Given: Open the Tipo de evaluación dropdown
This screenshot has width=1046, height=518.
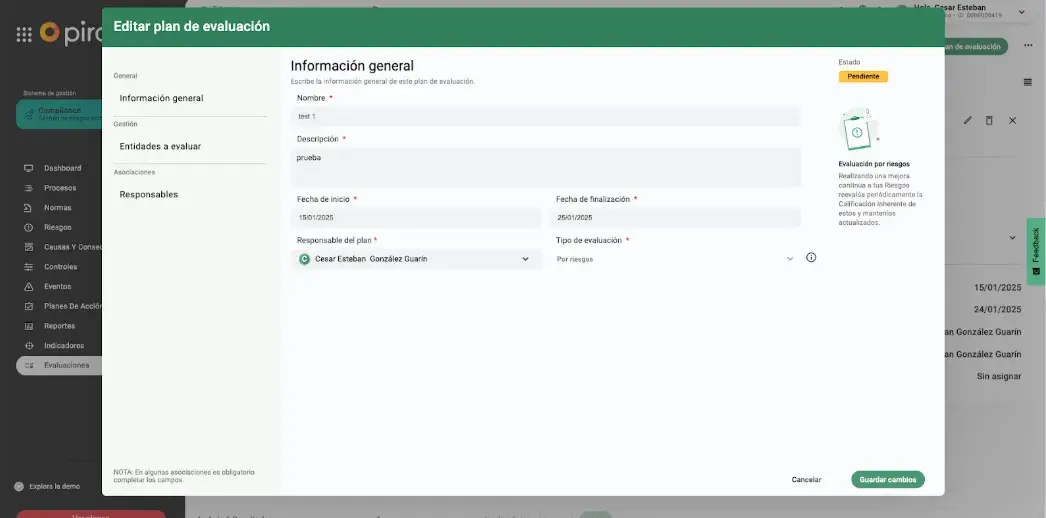Looking at the screenshot, I should click(x=789, y=259).
